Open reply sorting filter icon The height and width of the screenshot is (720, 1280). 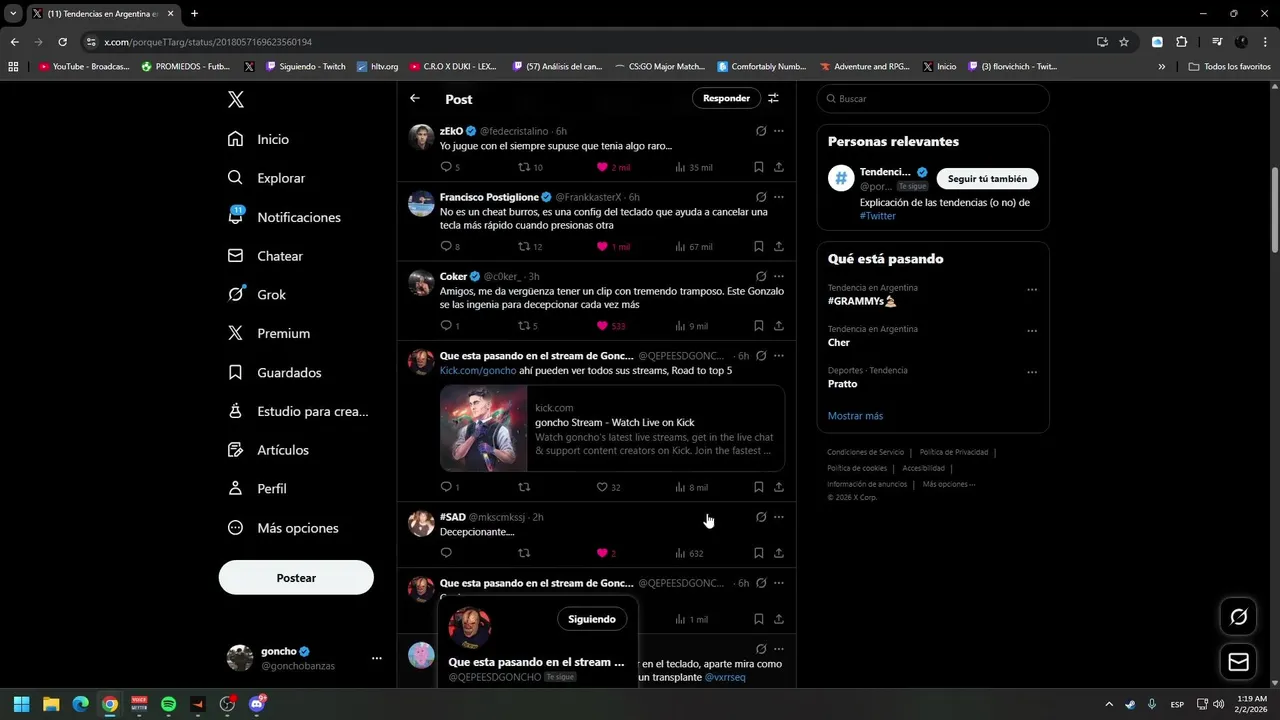(x=773, y=98)
